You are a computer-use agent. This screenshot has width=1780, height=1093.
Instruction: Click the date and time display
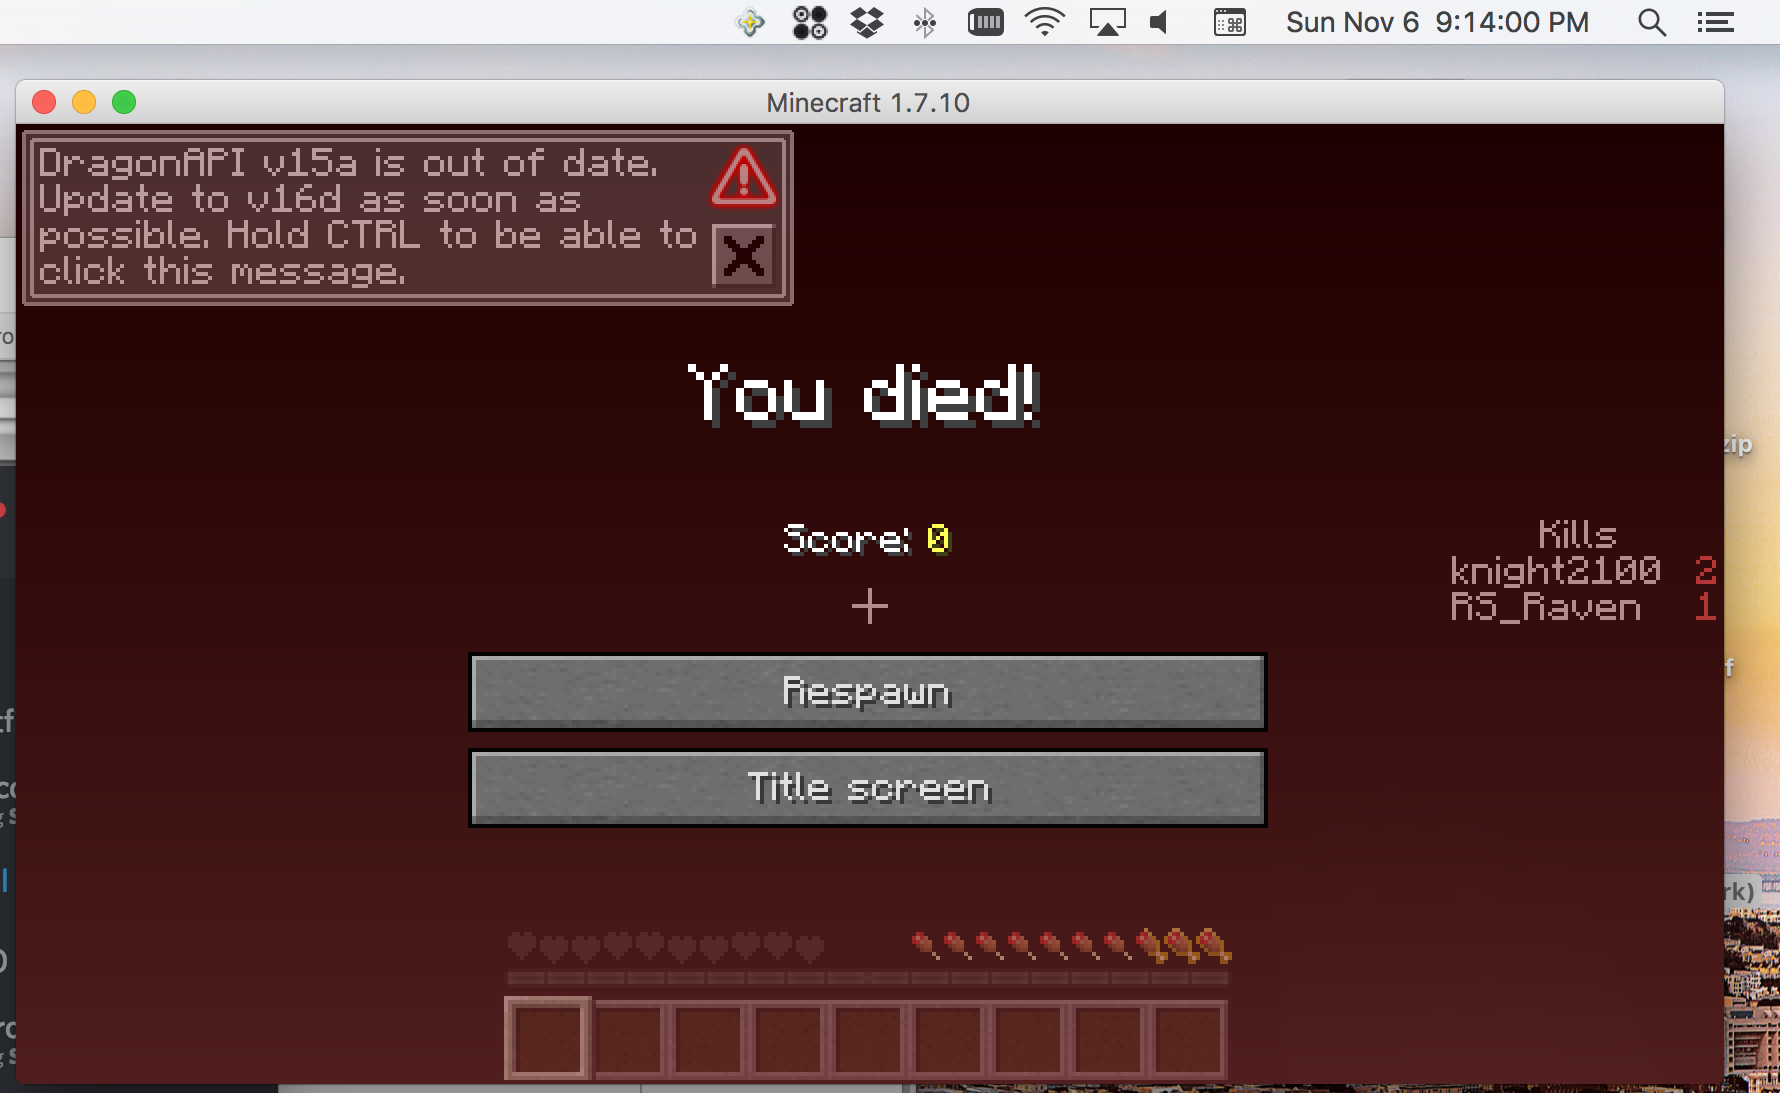(1436, 22)
